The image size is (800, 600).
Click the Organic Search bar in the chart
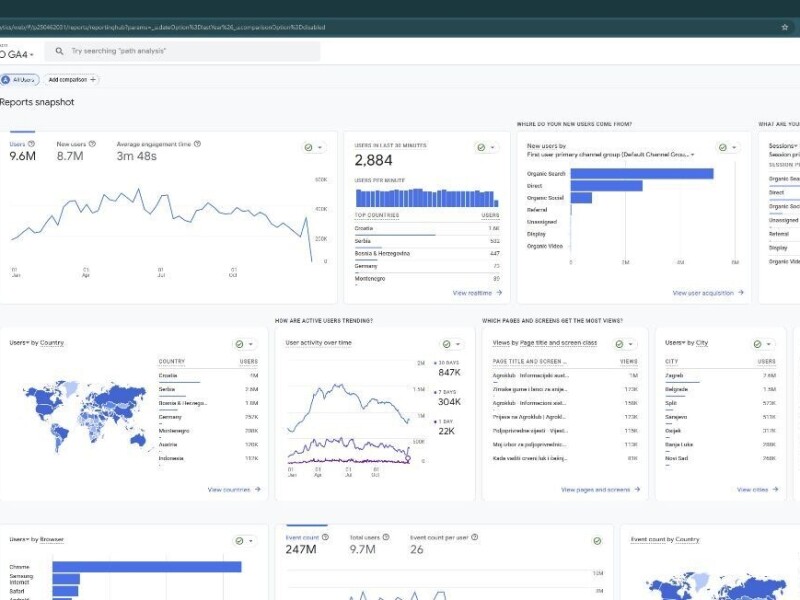641,173
